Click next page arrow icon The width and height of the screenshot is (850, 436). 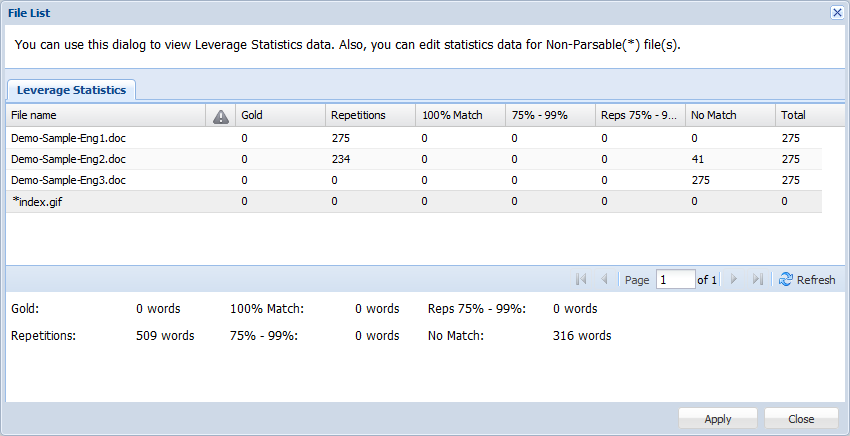[x=735, y=280]
